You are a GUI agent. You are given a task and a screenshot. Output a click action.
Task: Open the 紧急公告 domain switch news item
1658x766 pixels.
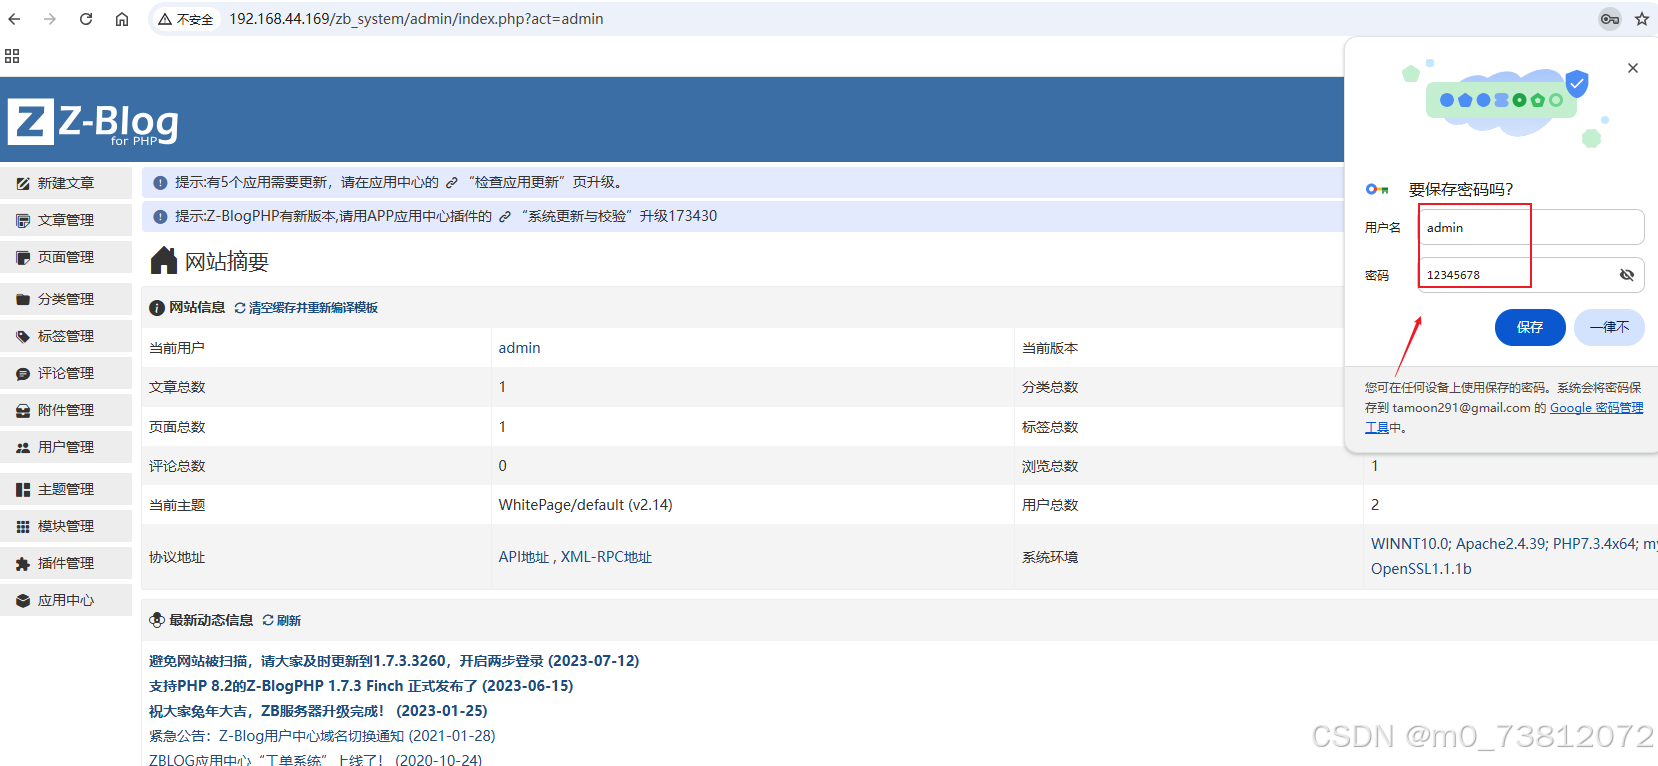pos(322,736)
